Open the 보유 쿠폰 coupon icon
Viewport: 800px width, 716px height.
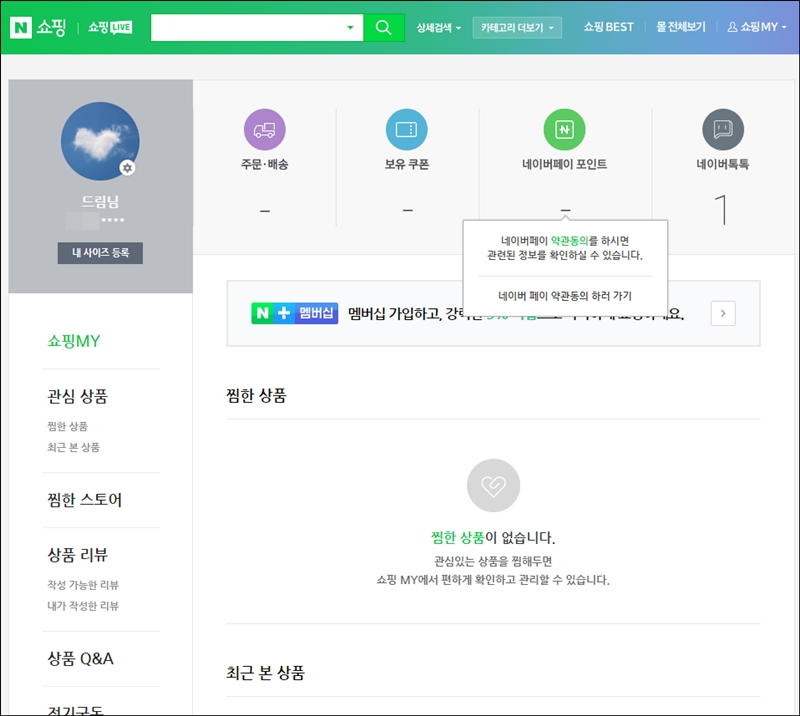coord(407,130)
